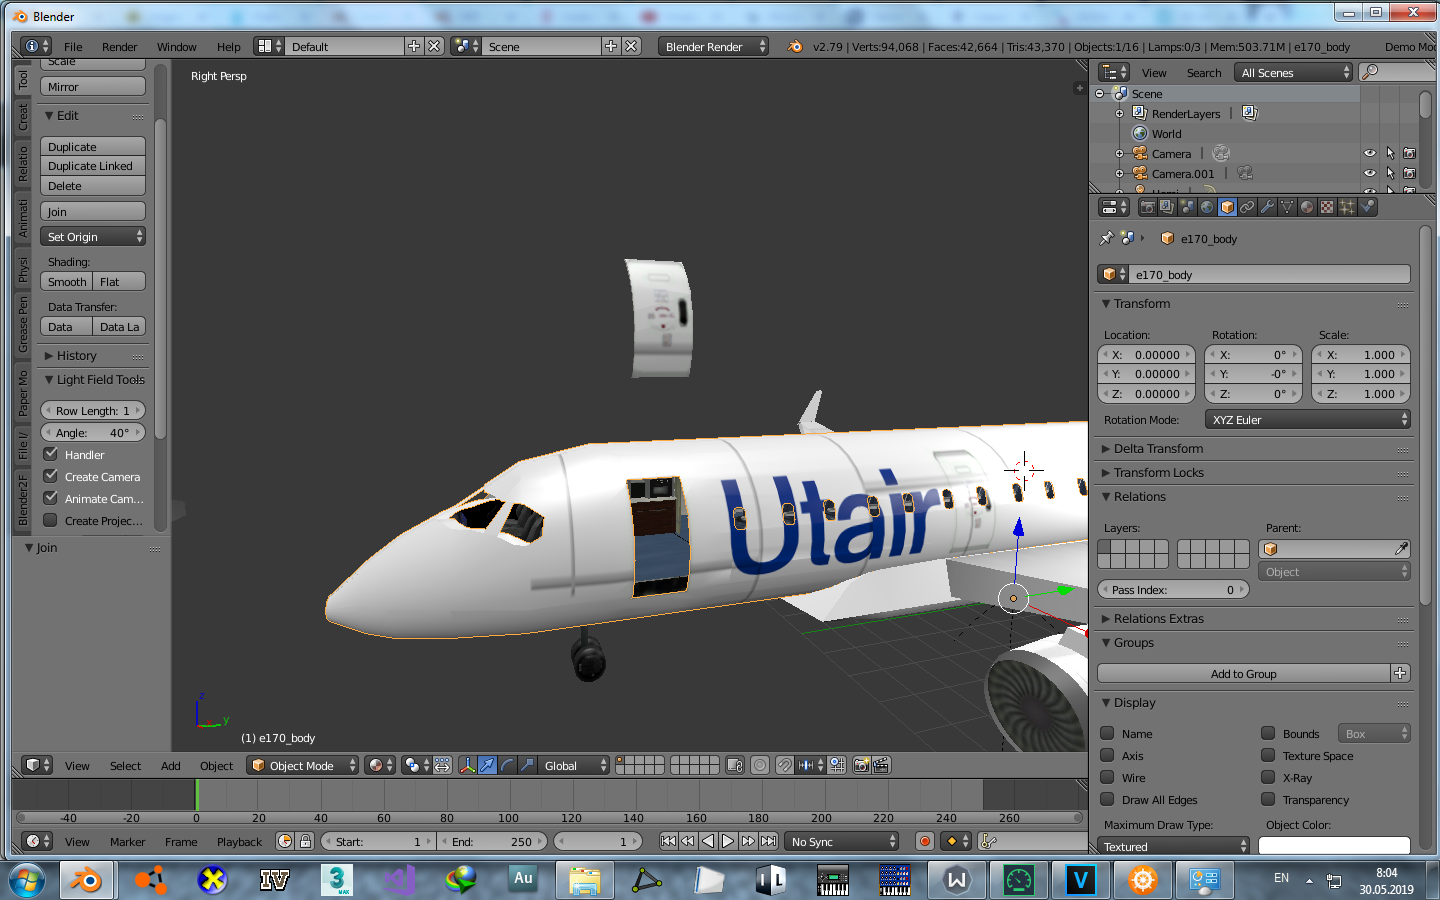Toggle the Animate Cam... checkbox
Image resolution: width=1440 pixels, height=900 pixels.
[50, 498]
